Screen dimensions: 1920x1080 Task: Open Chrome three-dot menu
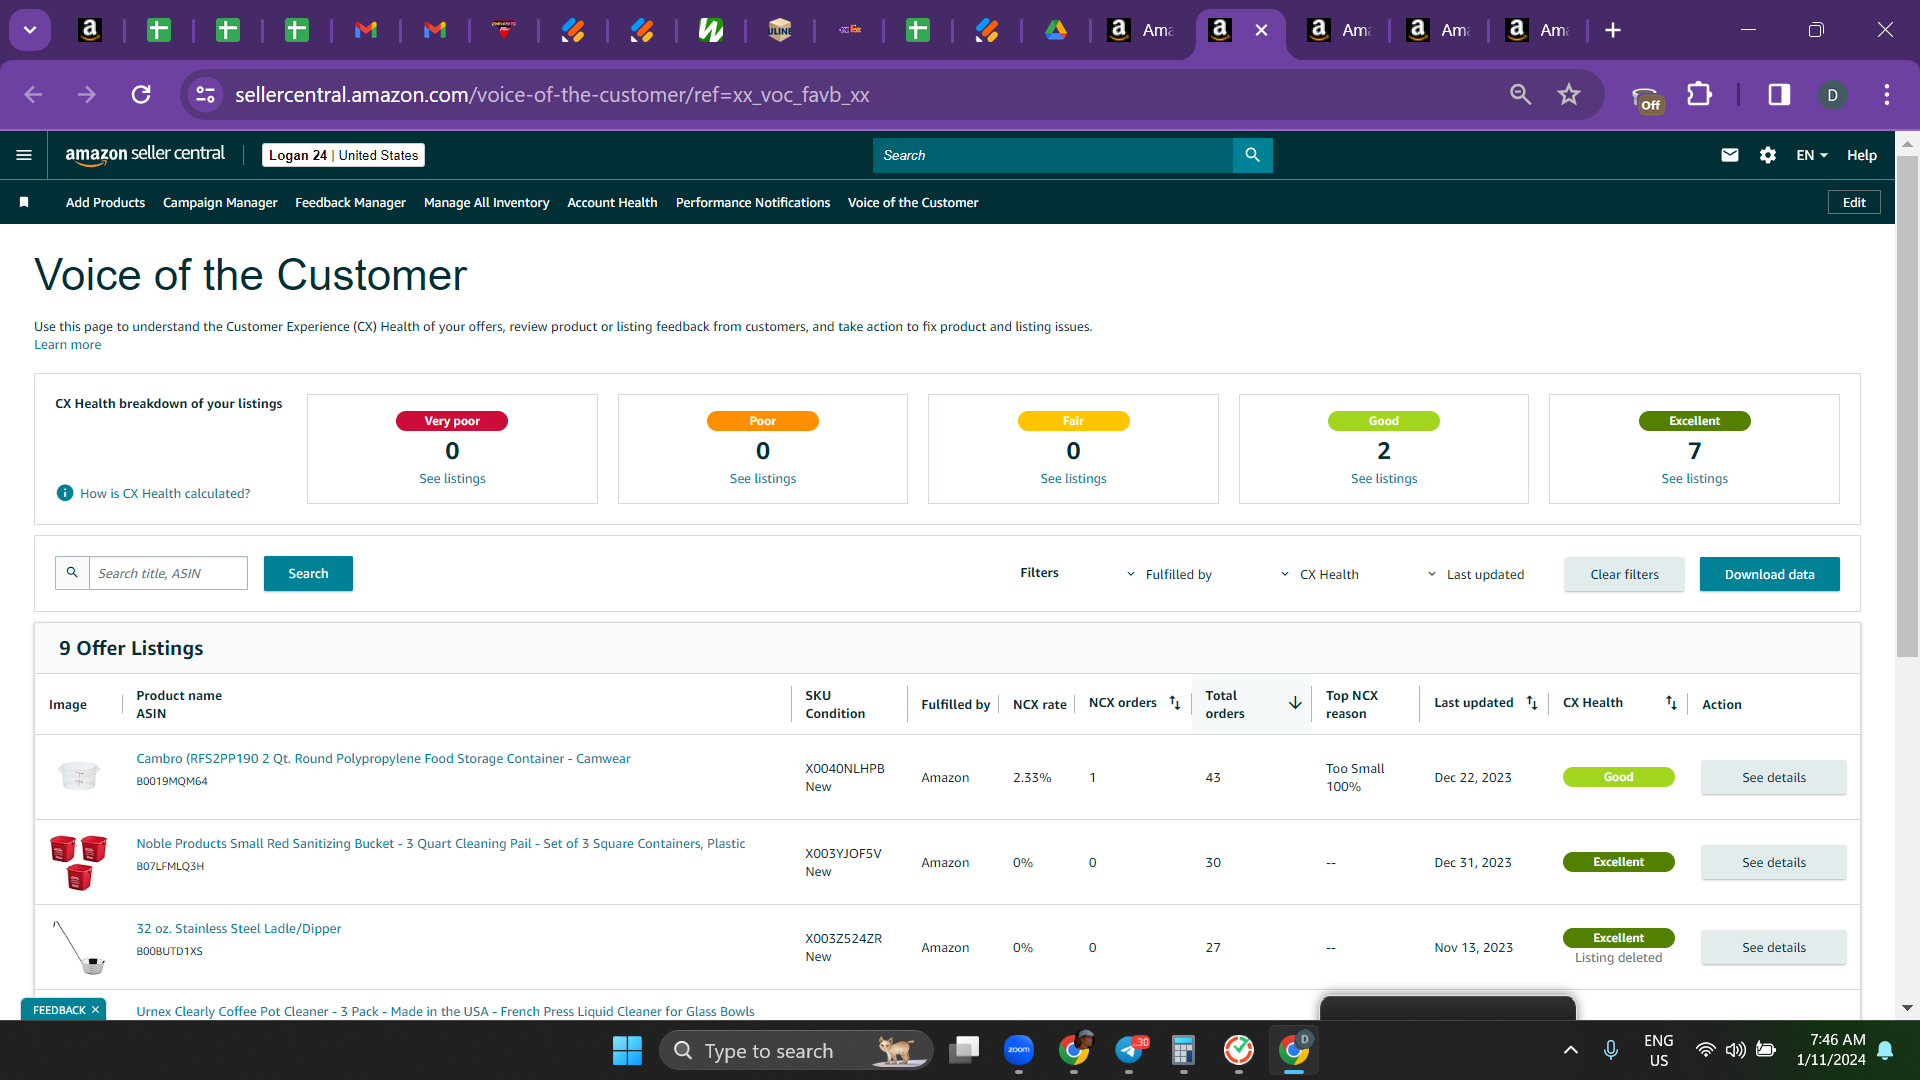coord(1887,94)
